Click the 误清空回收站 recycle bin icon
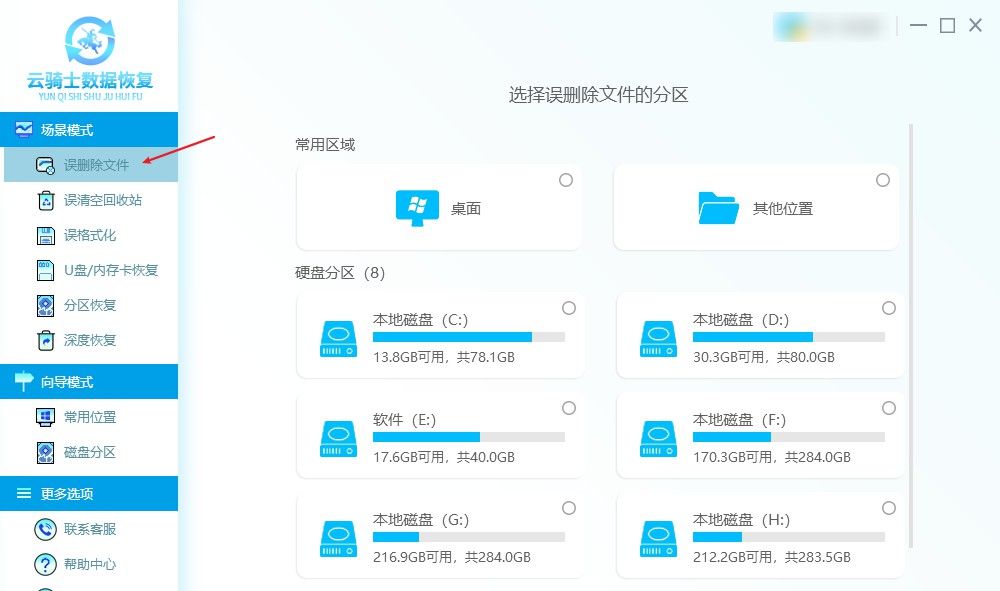The width and height of the screenshot is (1000, 591). tap(46, 200)
